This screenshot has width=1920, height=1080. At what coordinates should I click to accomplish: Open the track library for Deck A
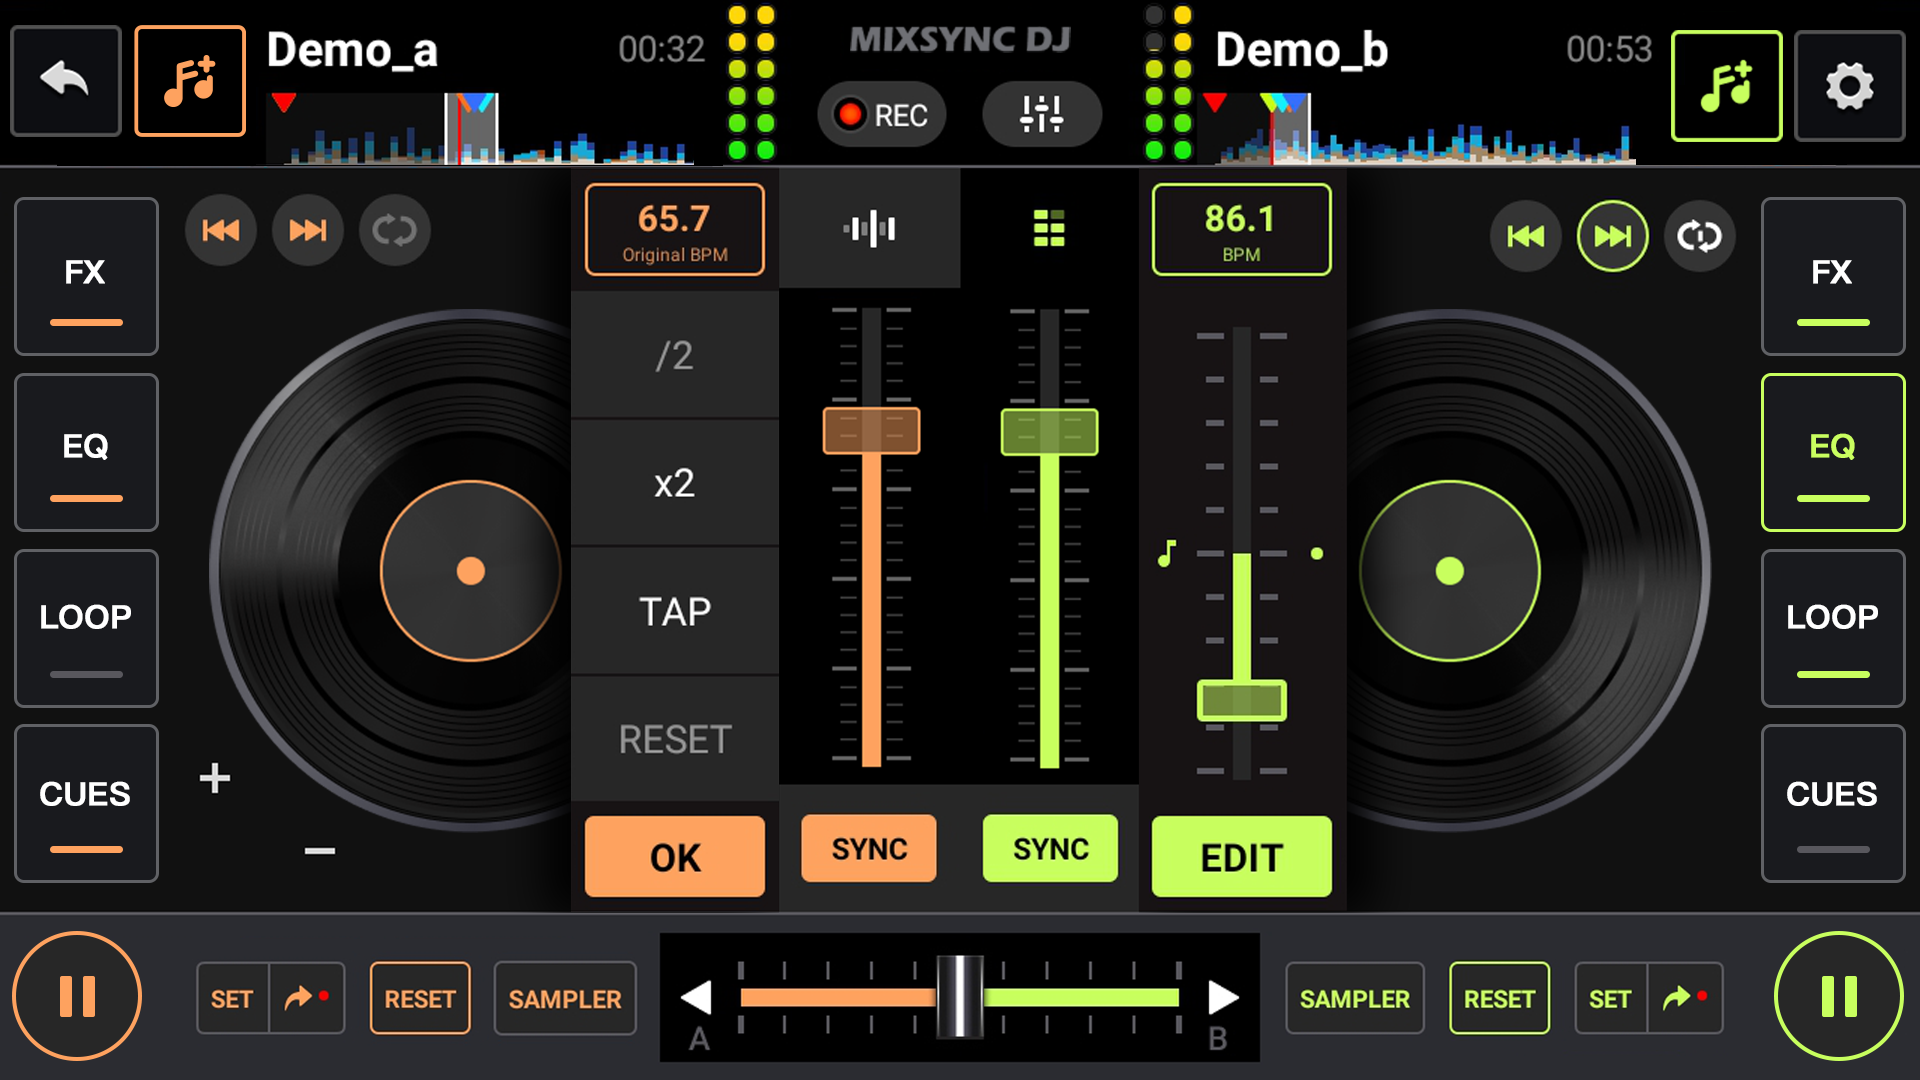click(x=190, y=81)
